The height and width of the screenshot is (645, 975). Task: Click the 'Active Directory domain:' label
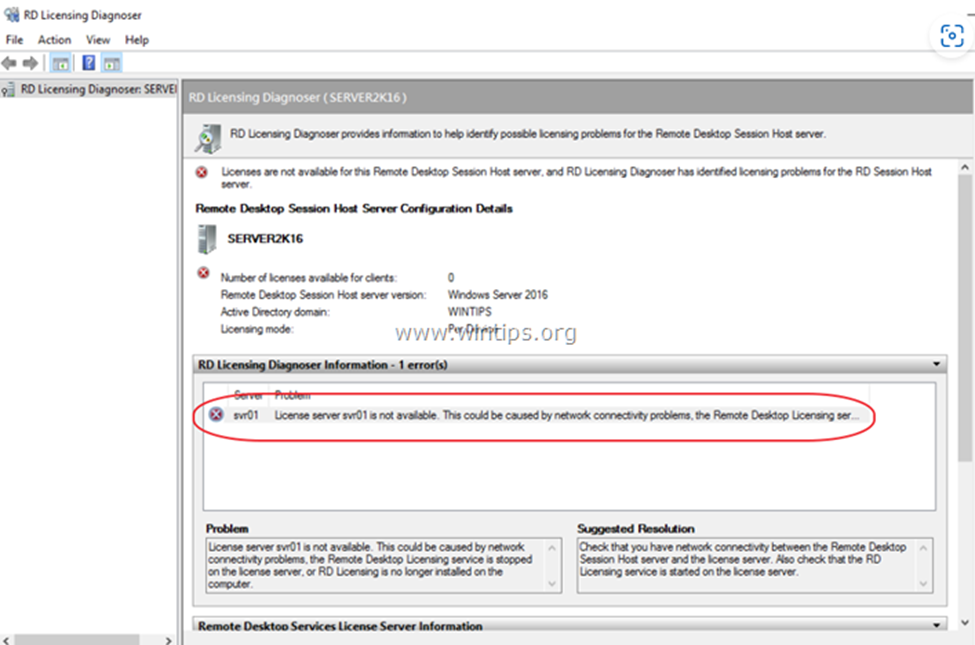pos(275,312)
